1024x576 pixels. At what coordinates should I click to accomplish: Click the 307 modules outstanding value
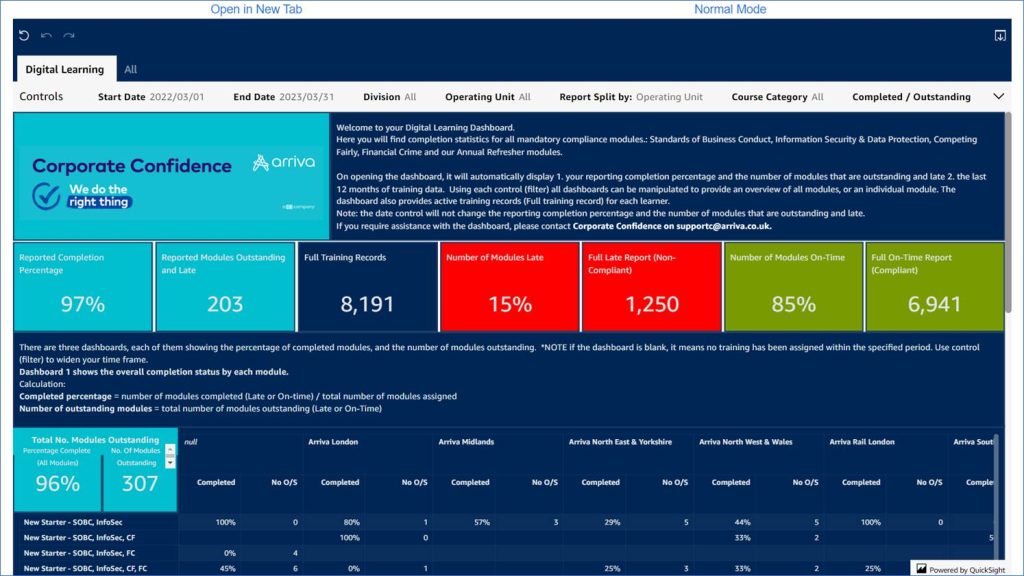140,483
